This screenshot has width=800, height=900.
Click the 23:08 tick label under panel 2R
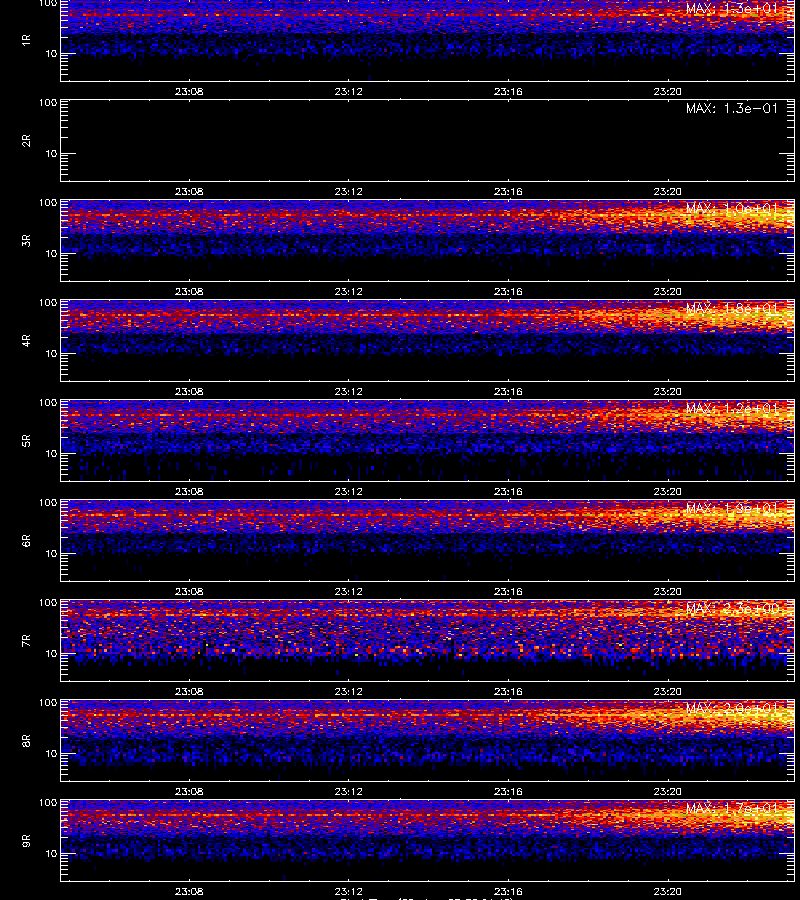(189, 191)
